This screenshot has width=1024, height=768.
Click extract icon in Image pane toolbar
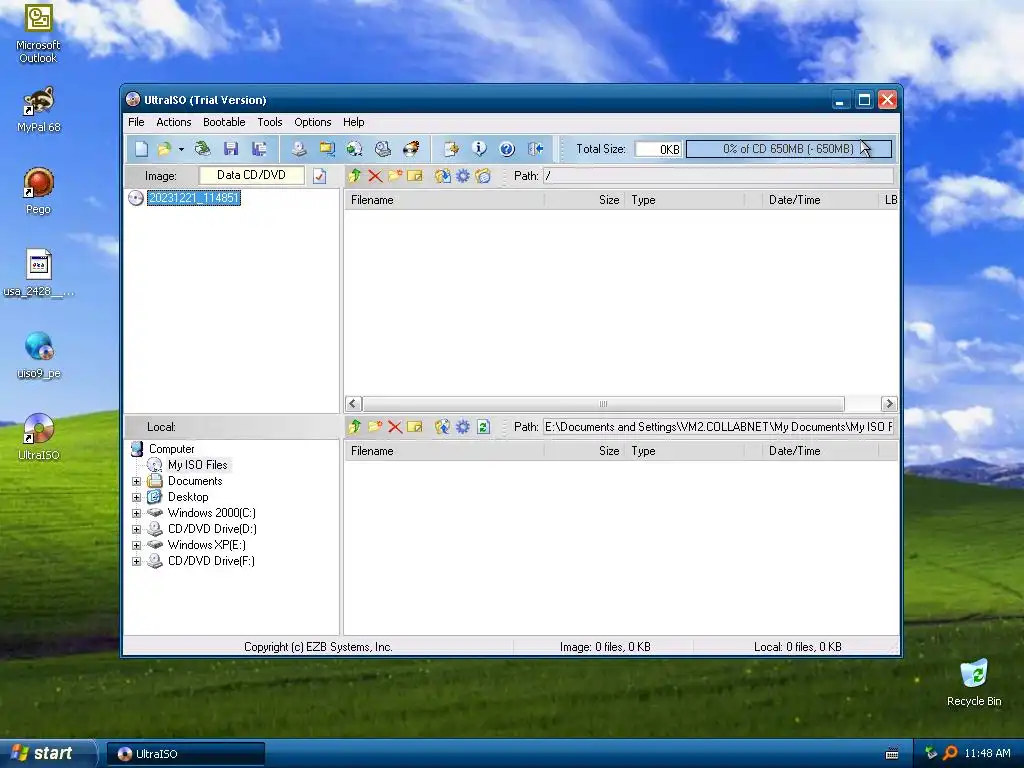[x=442, y=176]
